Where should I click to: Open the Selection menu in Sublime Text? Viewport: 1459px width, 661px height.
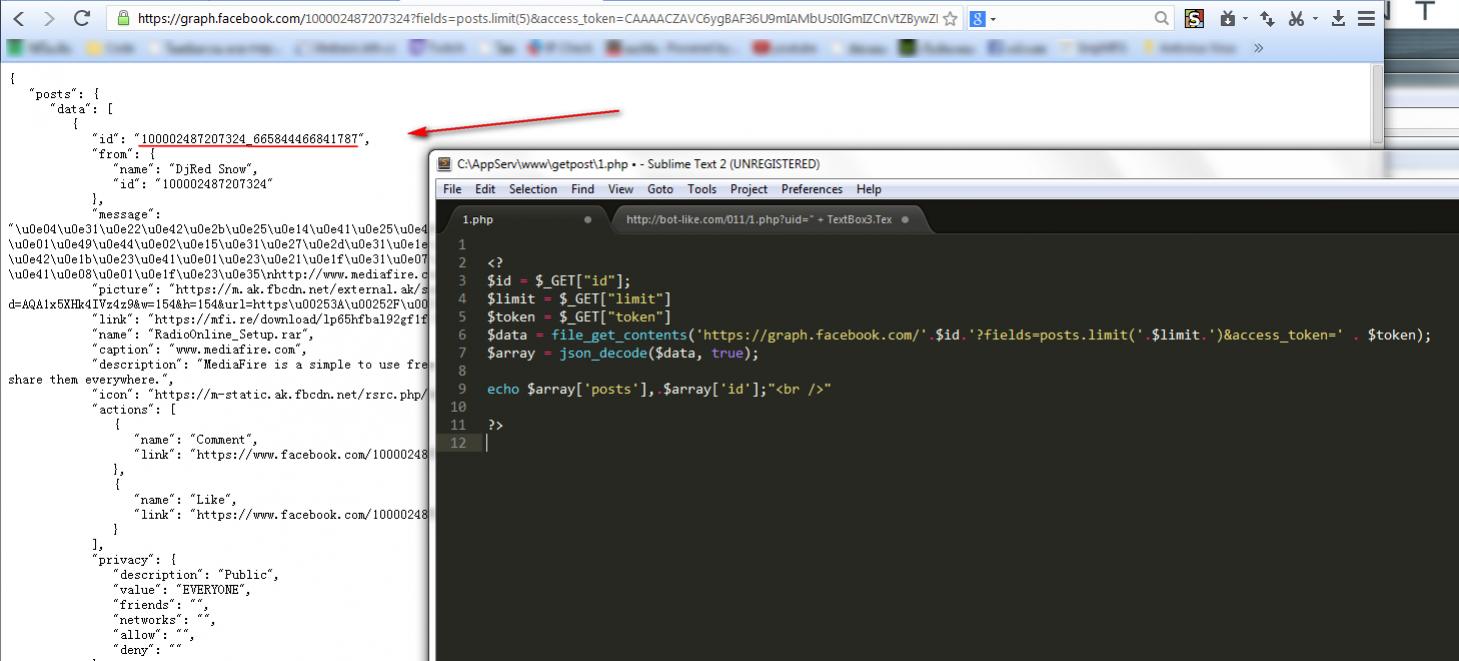click(533, 189)
